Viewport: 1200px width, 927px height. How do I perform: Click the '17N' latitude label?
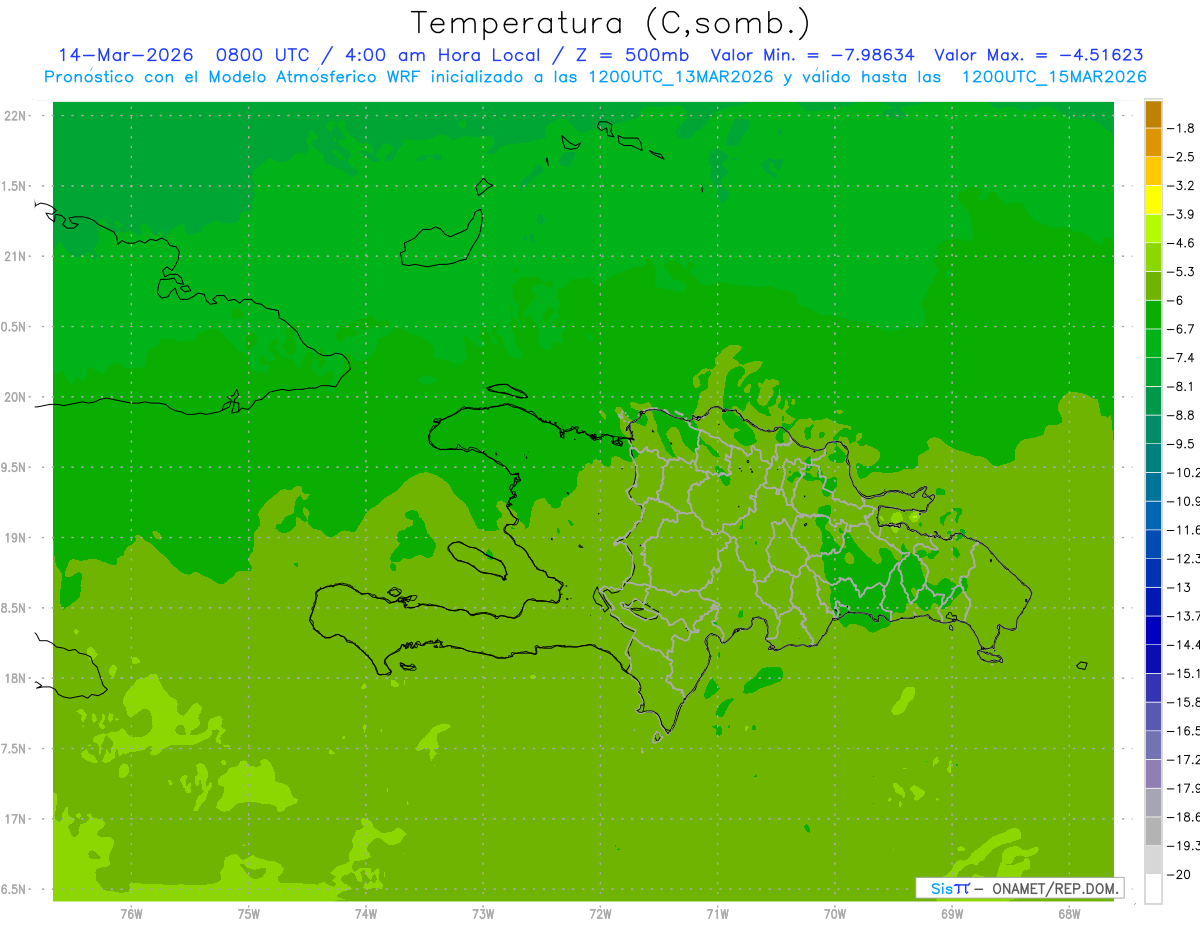point(15,819)
